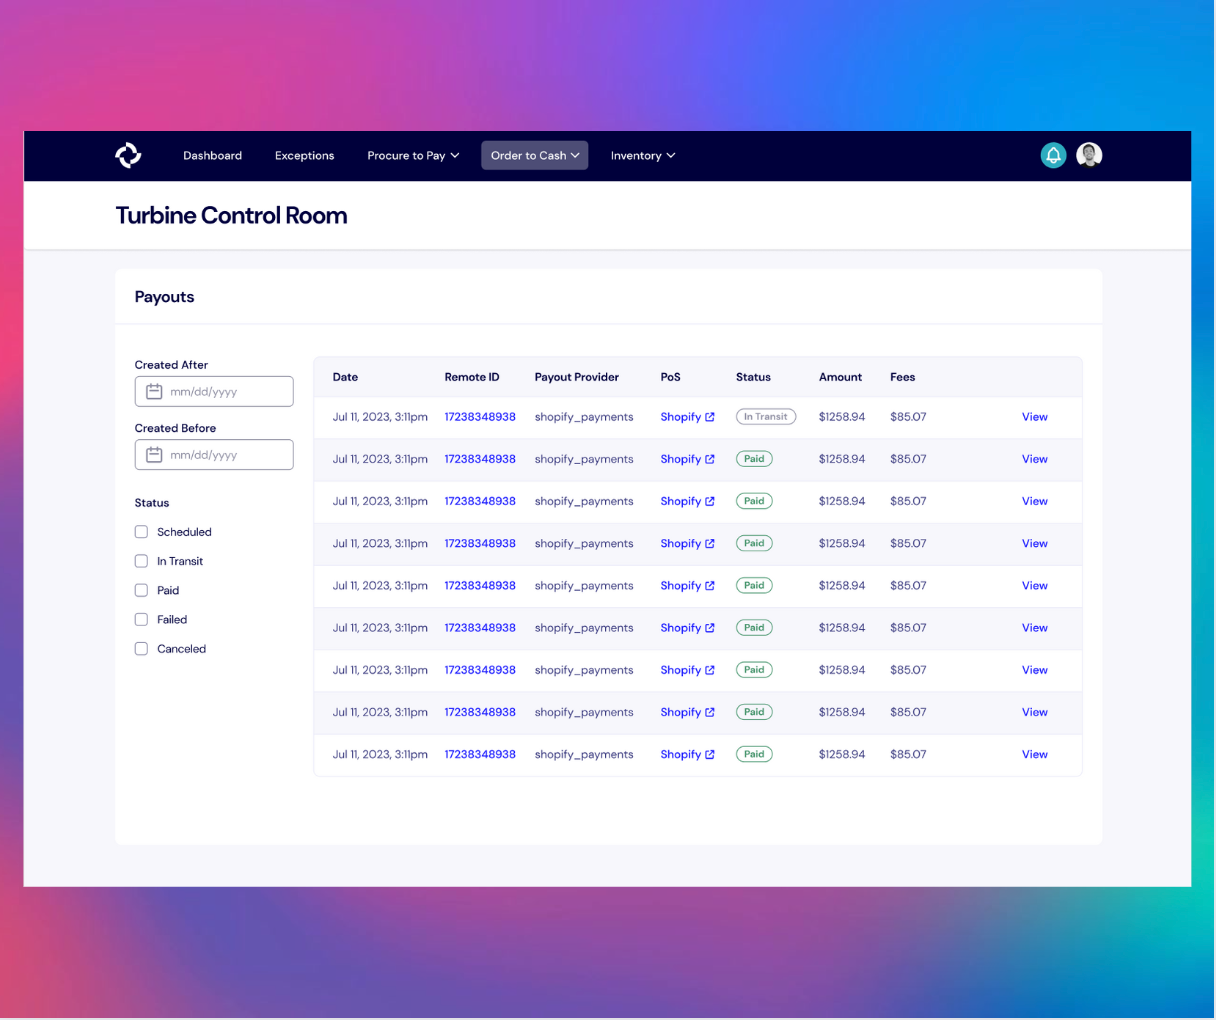Screen dimensions: 1216x1020
Task: Click external link icon in last Shopify row
Action: (x=710, y=755)
